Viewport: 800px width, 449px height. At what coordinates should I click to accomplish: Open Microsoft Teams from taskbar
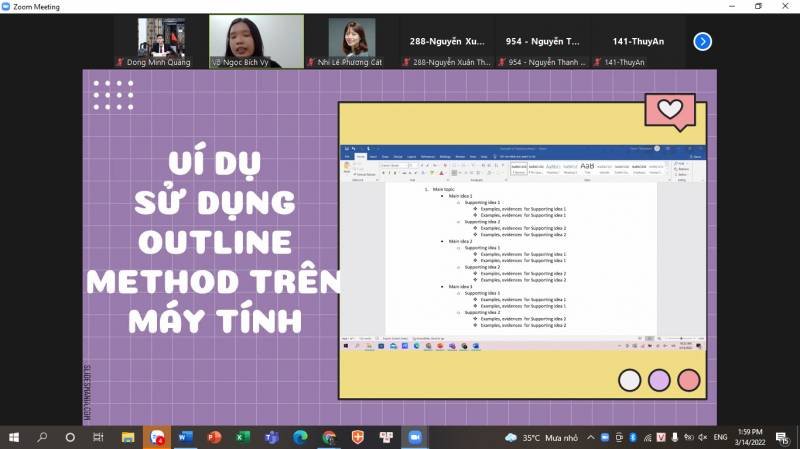(x=271, y=437)
